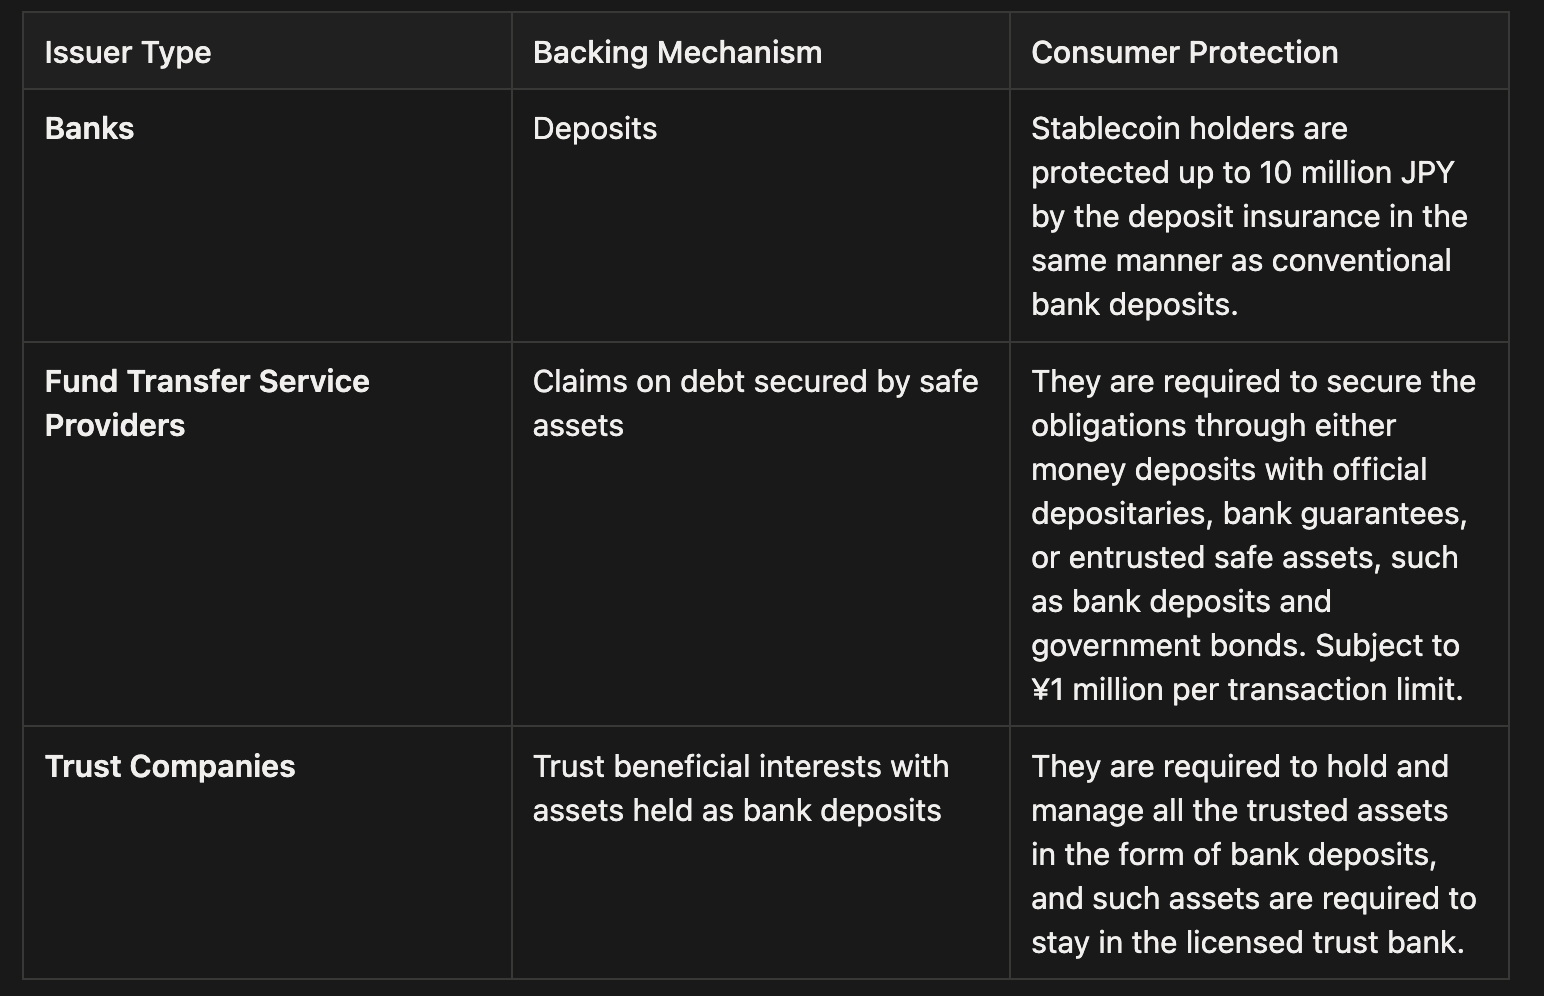Click the Deposits backing mechanism cell
The width and height of the screenshot is (1544, 996).
(594, 128)
